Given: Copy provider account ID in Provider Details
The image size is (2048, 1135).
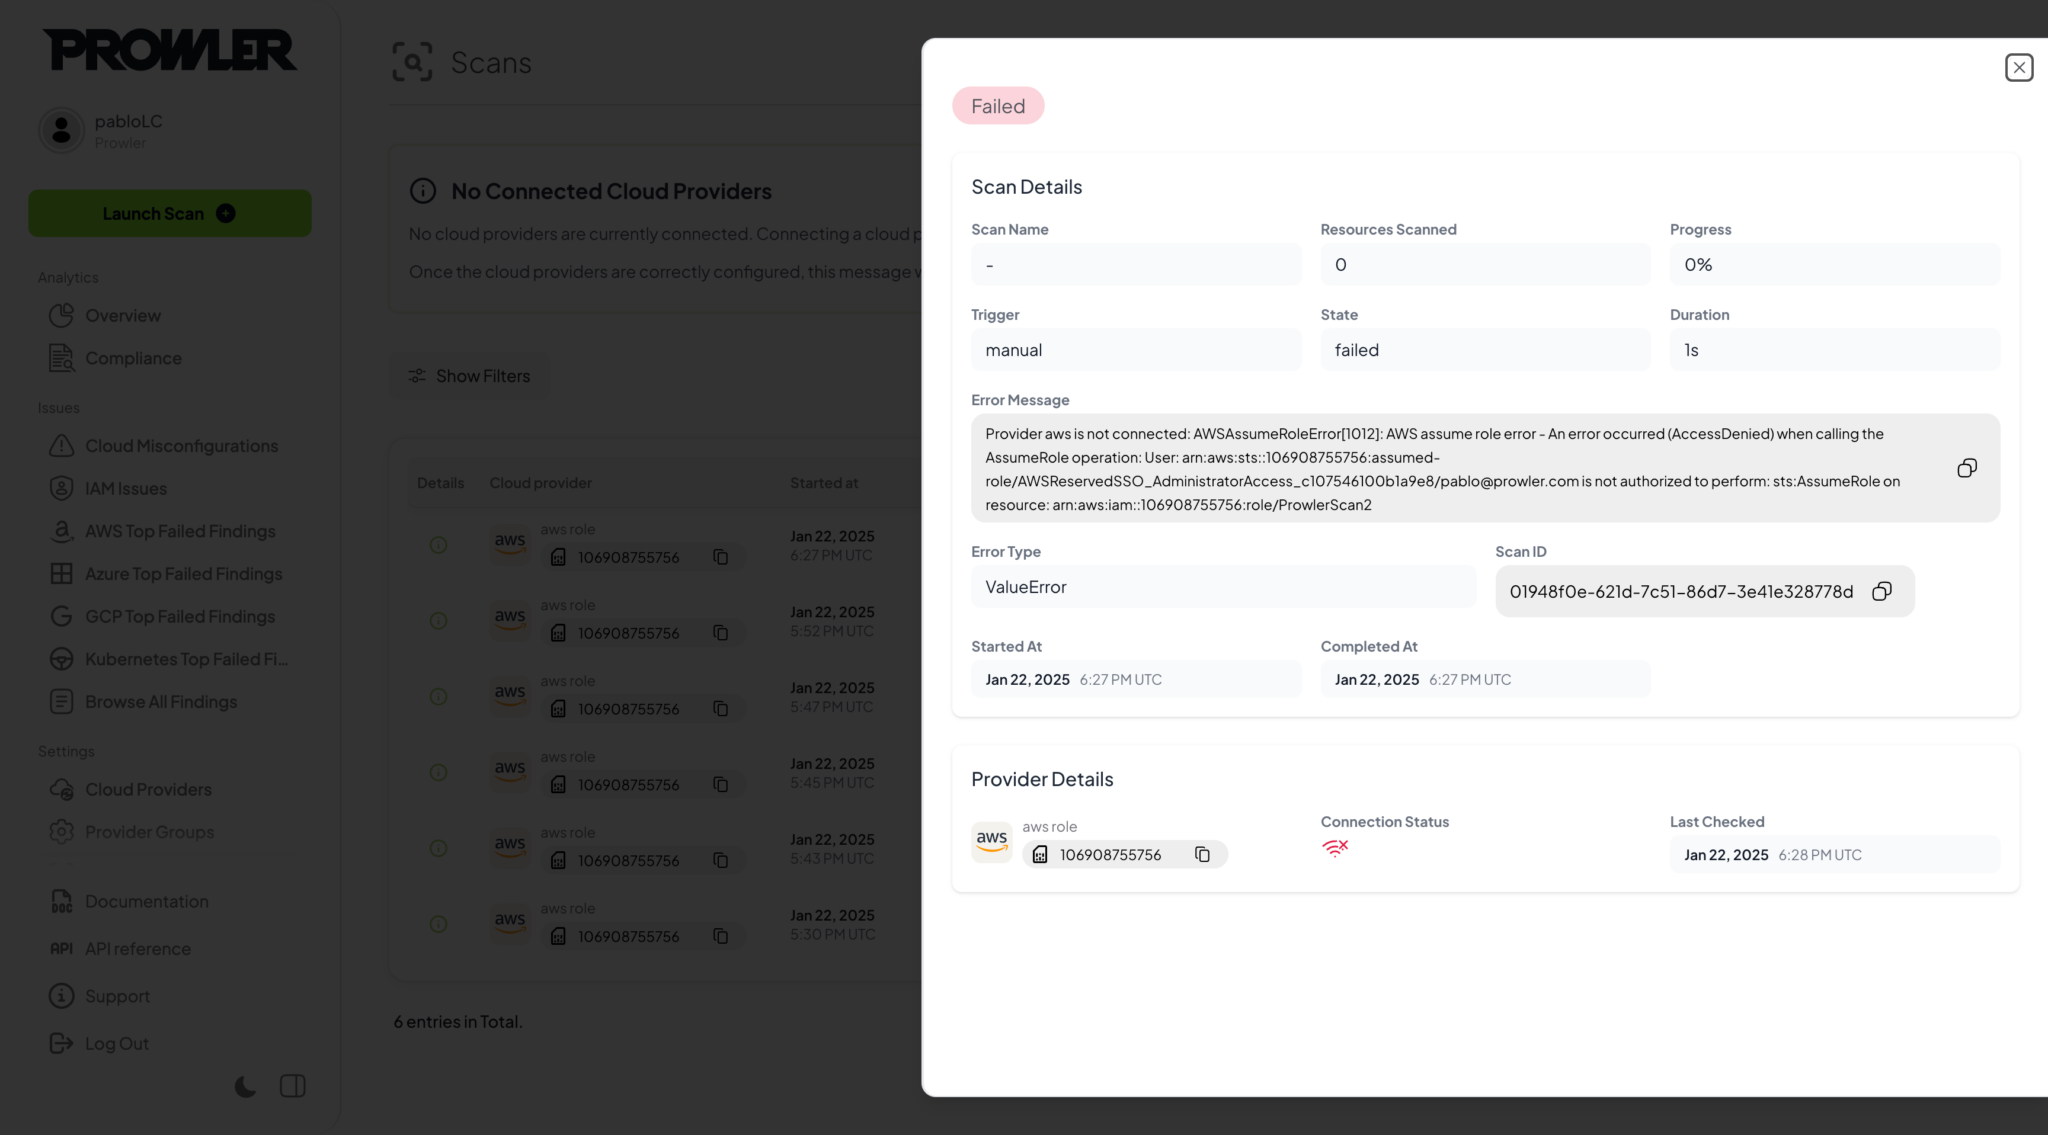Looking at the screenshot, I should [1202, 854].
